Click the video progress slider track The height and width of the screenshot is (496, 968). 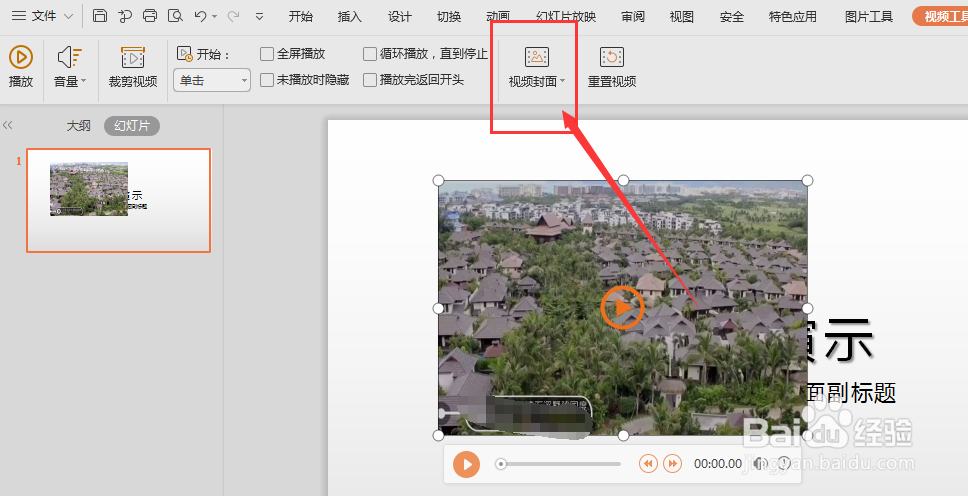(561, 464)
